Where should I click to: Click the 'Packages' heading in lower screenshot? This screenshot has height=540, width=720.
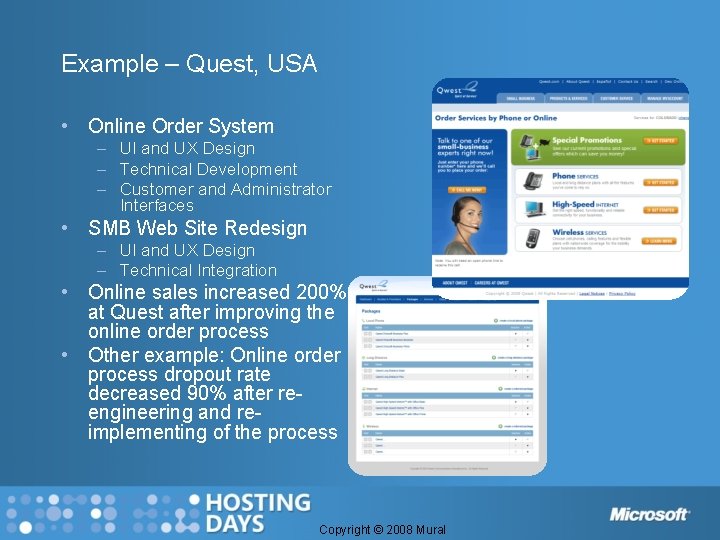(371, 311)
